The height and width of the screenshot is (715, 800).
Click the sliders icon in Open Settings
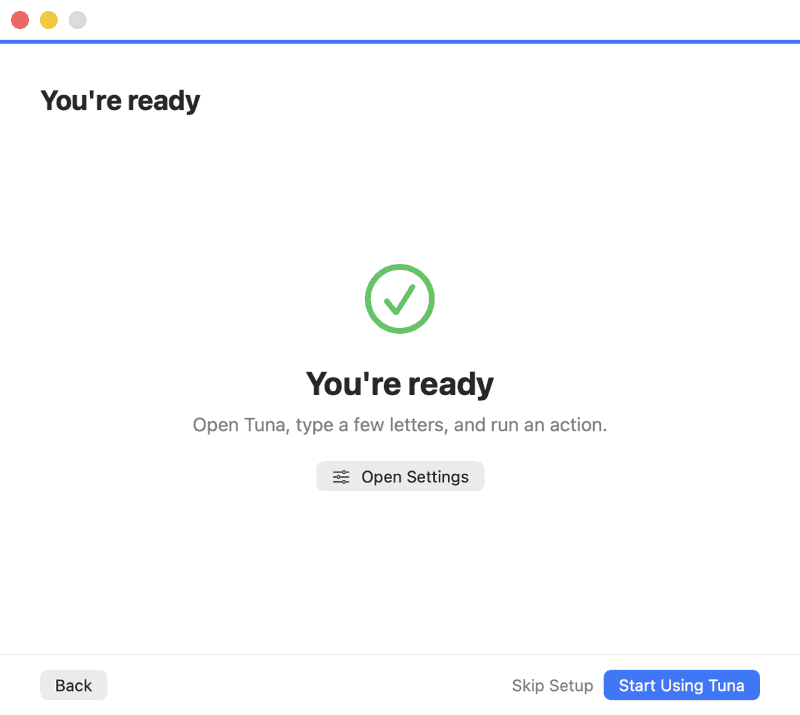(x=341, y=477)
